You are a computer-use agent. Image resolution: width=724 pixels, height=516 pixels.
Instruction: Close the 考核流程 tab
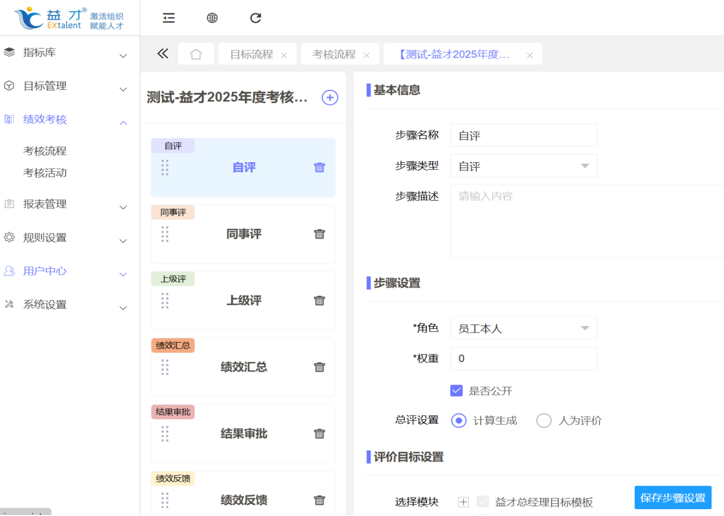367,55
